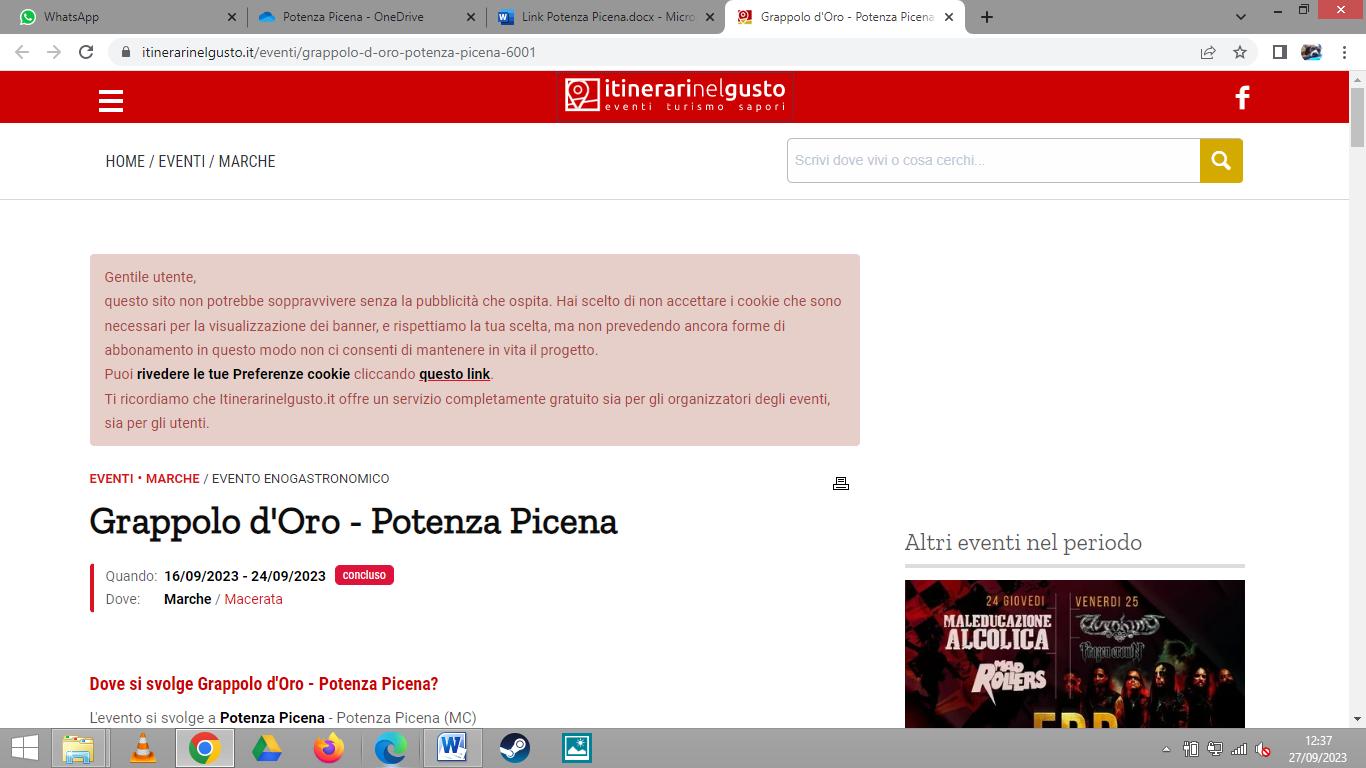
Task: Open Chrome side panel
Action: coord(1279,52)
